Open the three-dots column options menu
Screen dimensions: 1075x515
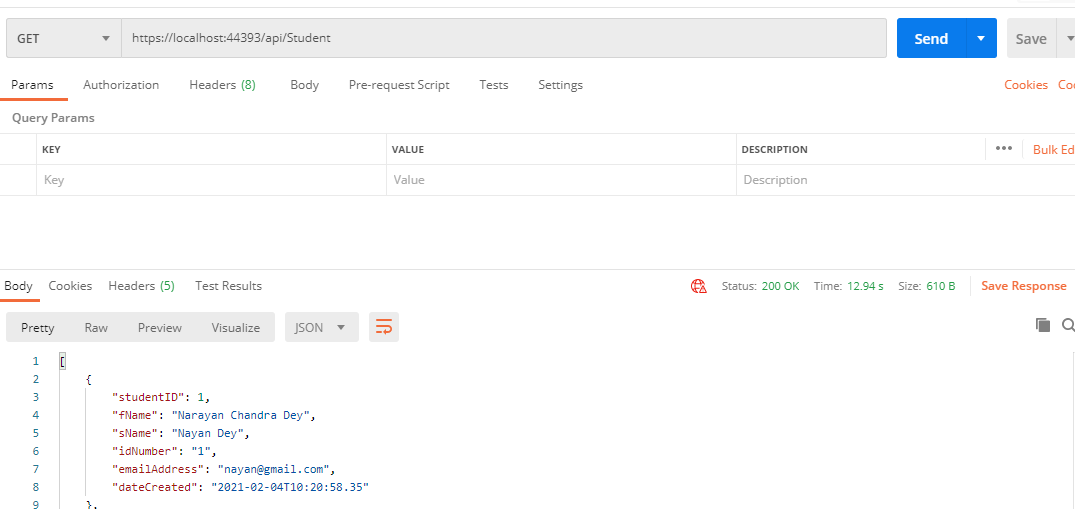click(x=1004, y=149)
